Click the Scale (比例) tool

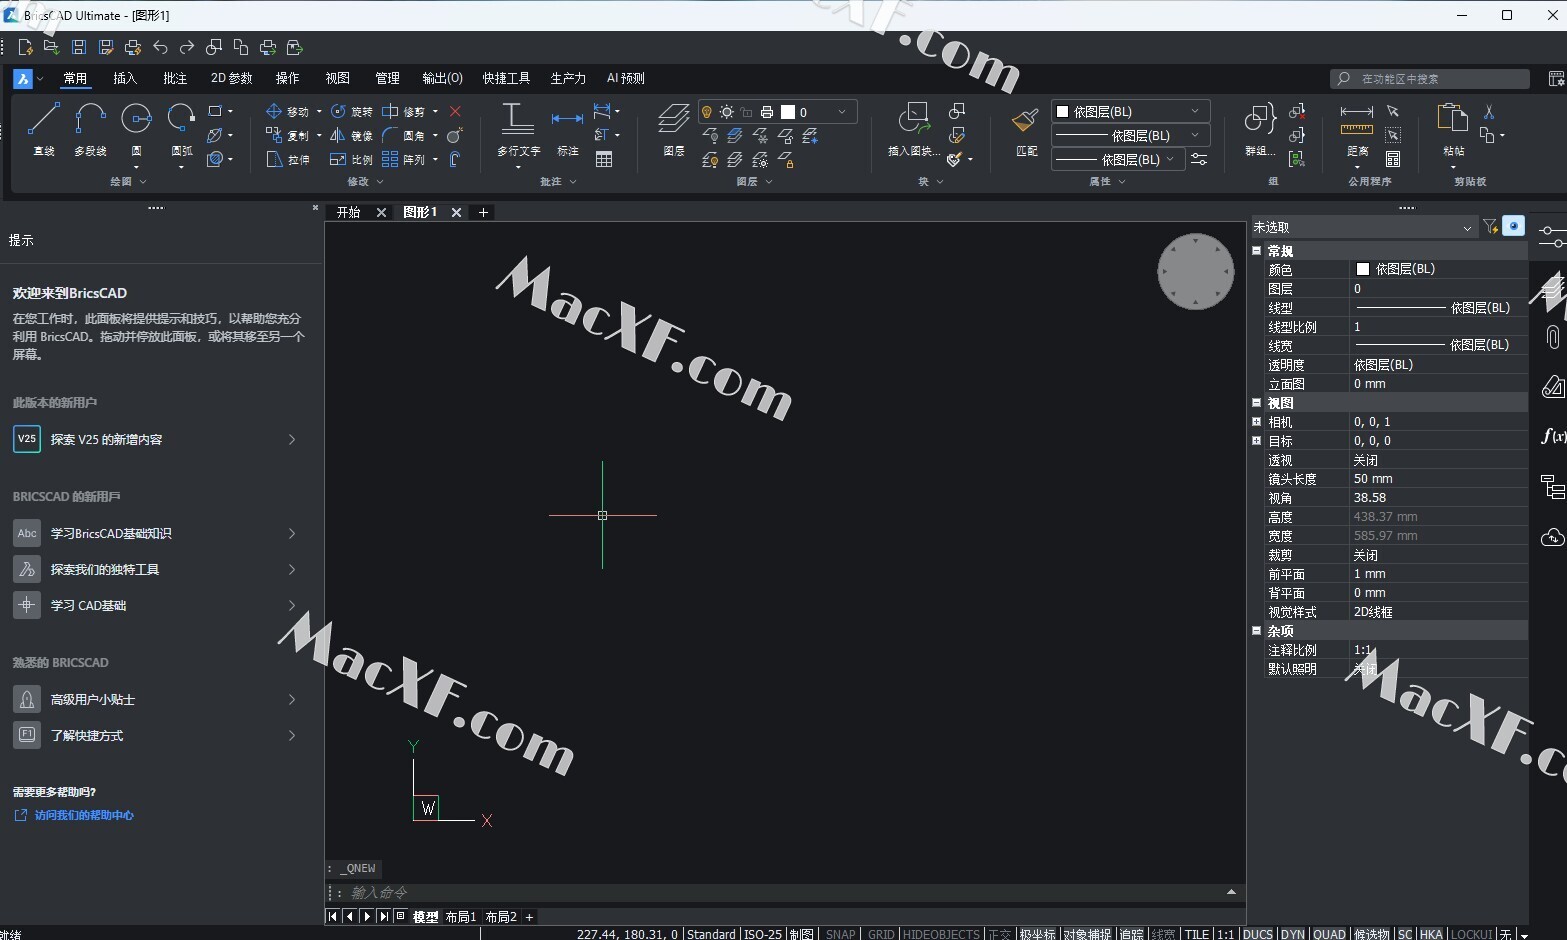351,159
